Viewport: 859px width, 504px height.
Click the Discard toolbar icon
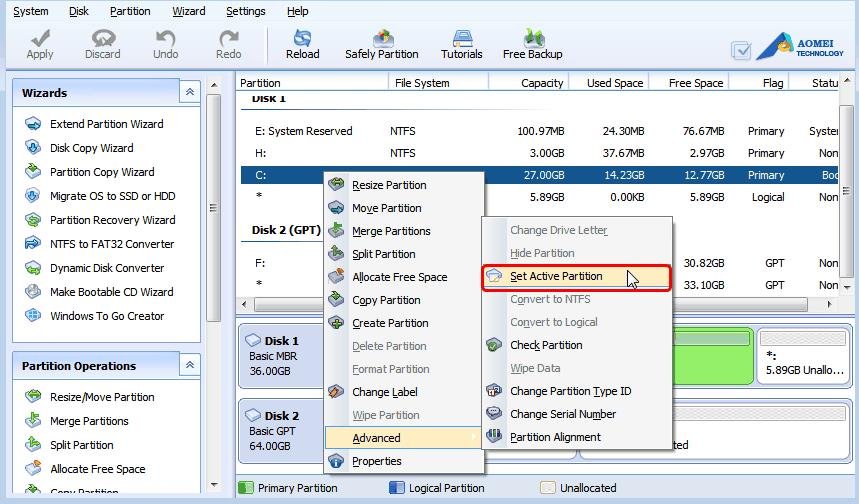coord(102,39)
